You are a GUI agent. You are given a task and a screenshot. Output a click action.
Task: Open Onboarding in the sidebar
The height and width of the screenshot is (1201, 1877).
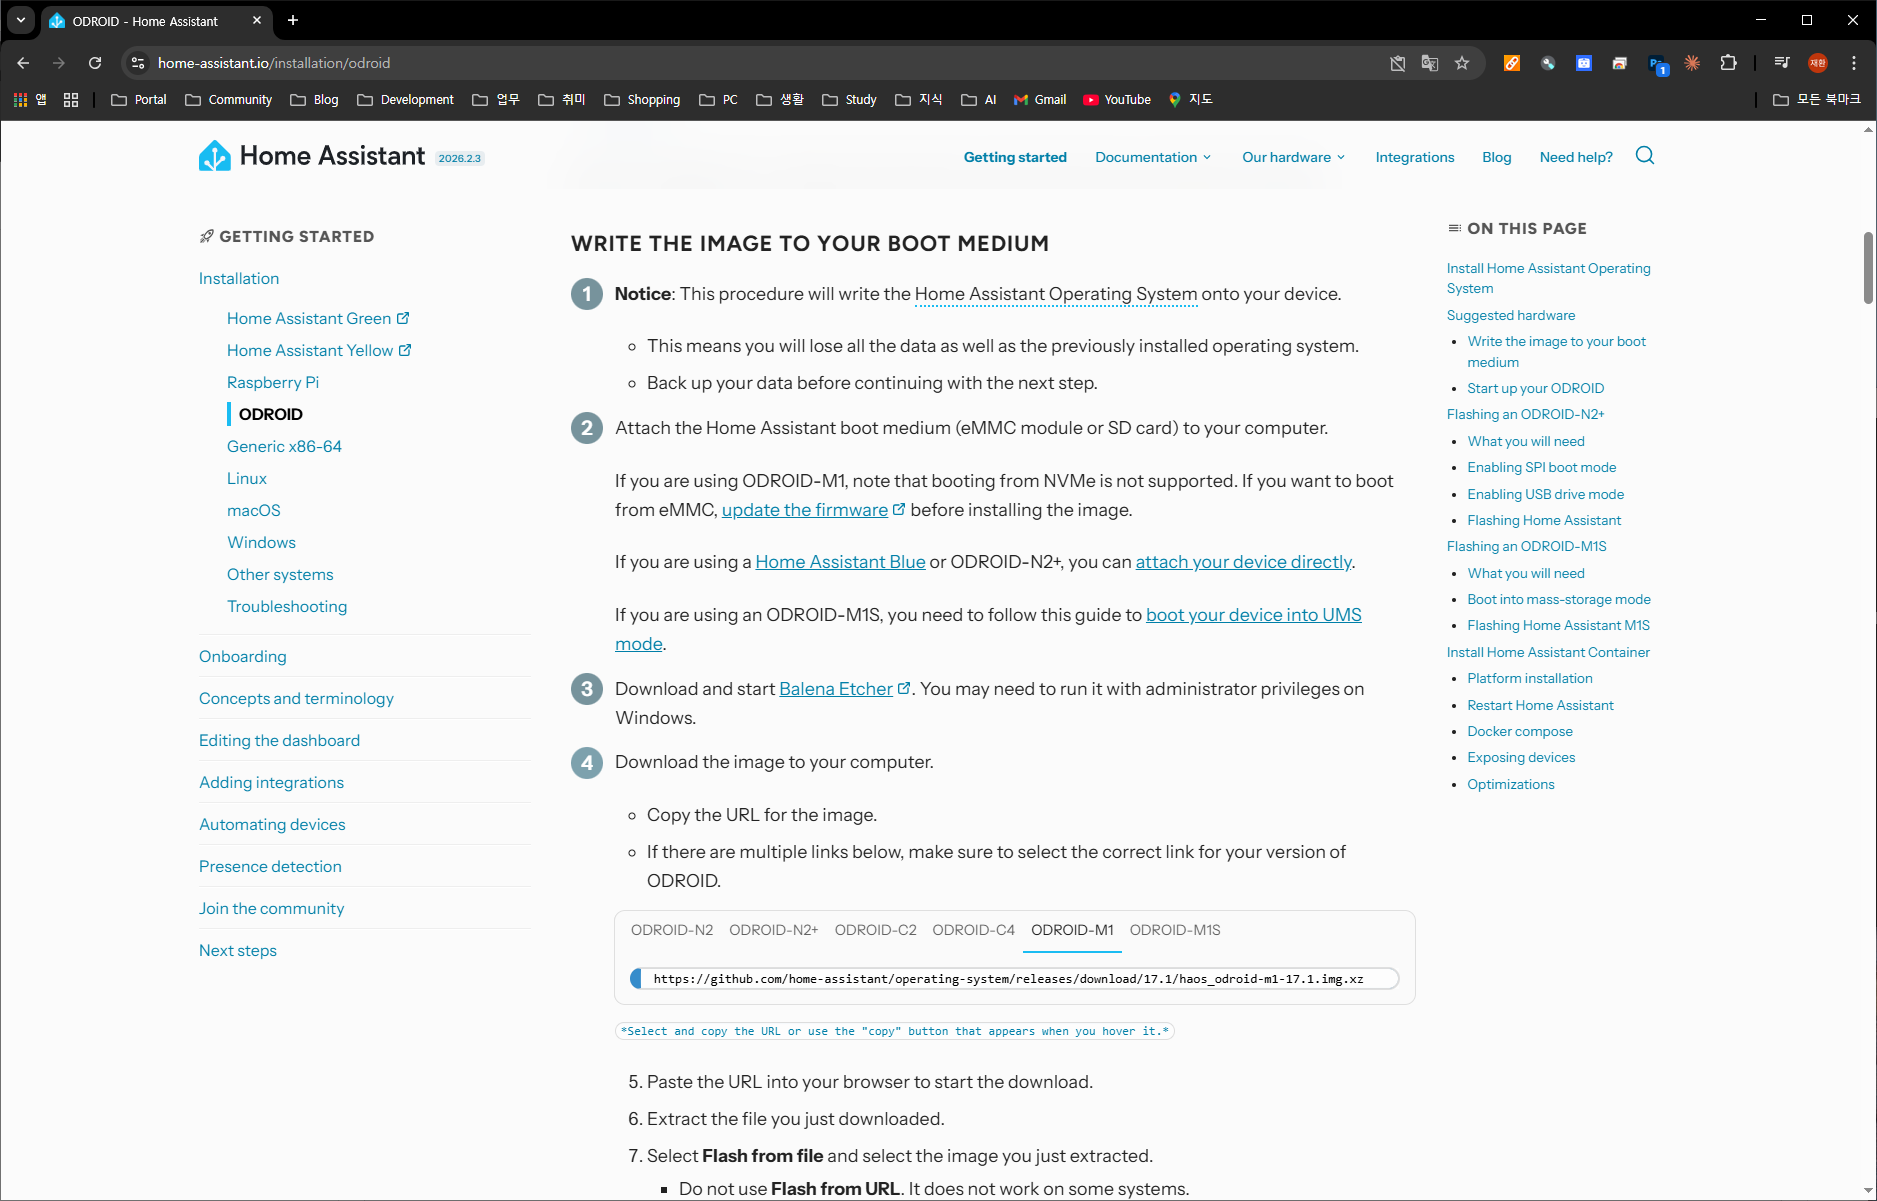(x=243, y=656)
